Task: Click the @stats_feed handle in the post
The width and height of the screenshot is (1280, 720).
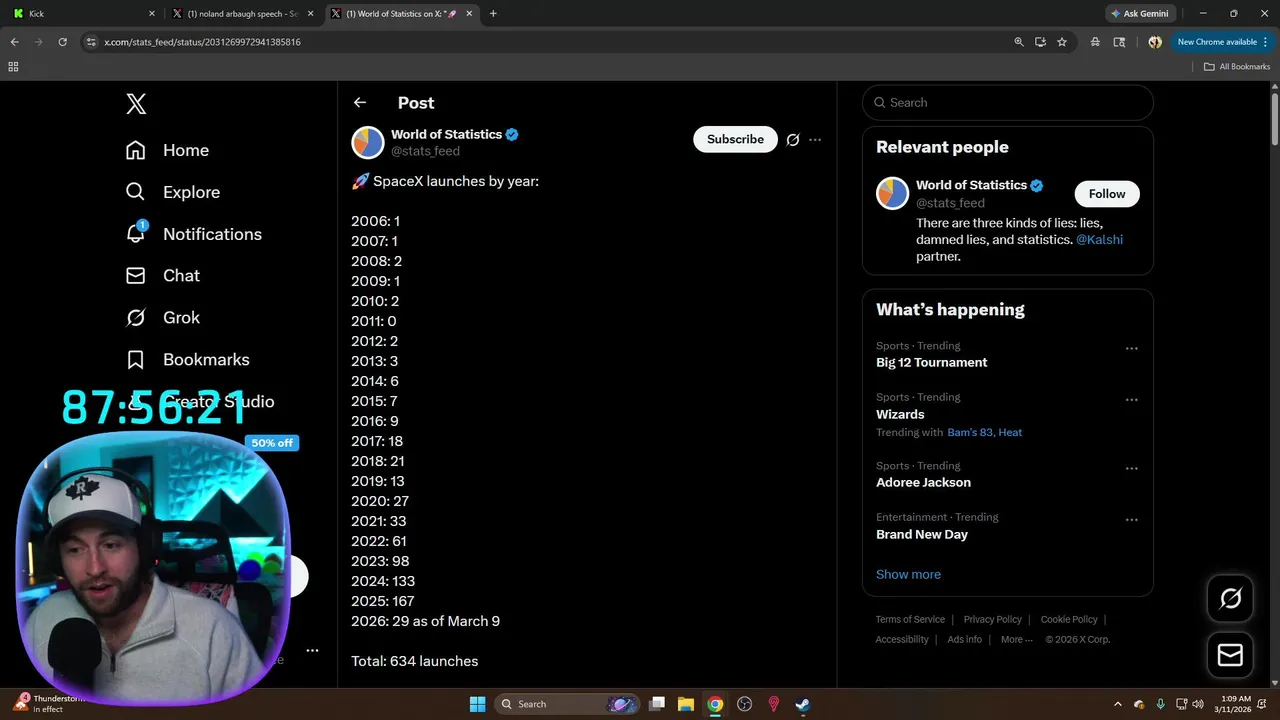Action: coord(425,151)
